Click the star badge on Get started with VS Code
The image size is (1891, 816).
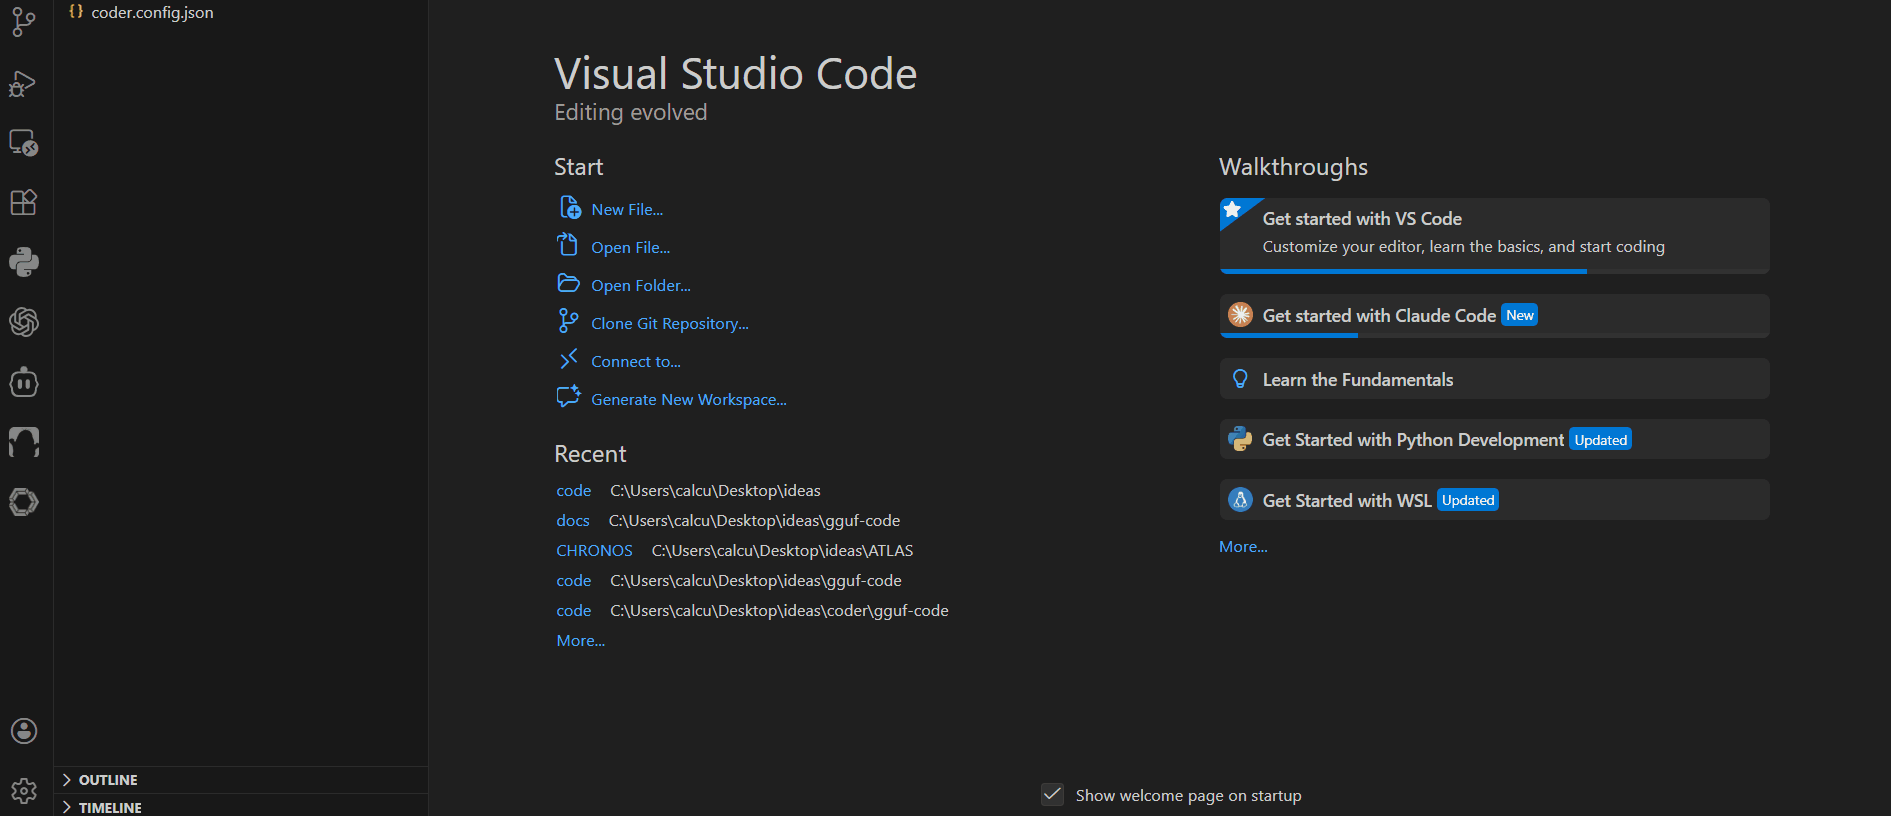coord(1233,209)
